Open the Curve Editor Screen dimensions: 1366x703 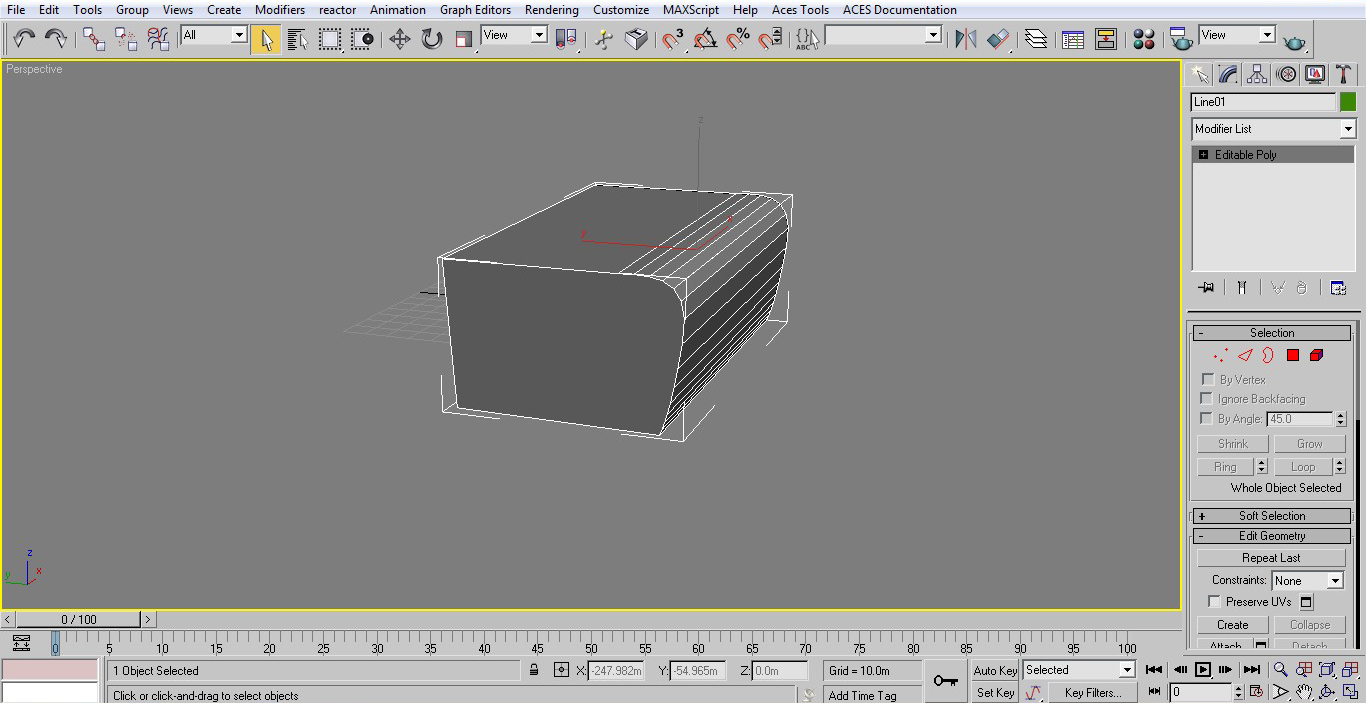(x=1073, y=39)
